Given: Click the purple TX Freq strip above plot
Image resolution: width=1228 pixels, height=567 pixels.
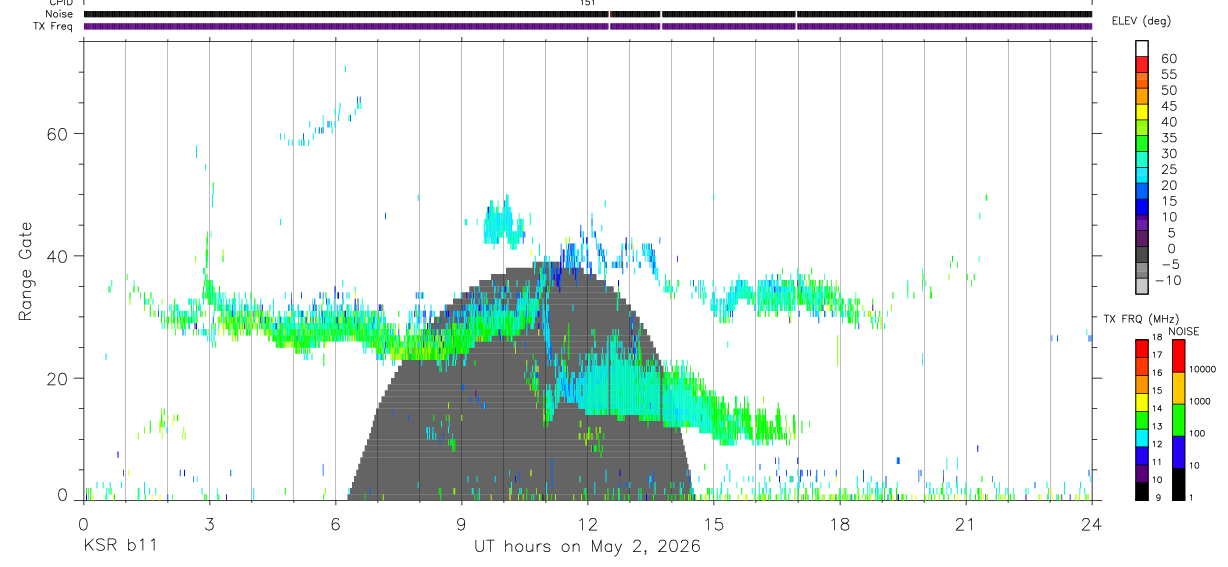Looking at the screenshot, I should pyautogui.click(x=588, y=26).
